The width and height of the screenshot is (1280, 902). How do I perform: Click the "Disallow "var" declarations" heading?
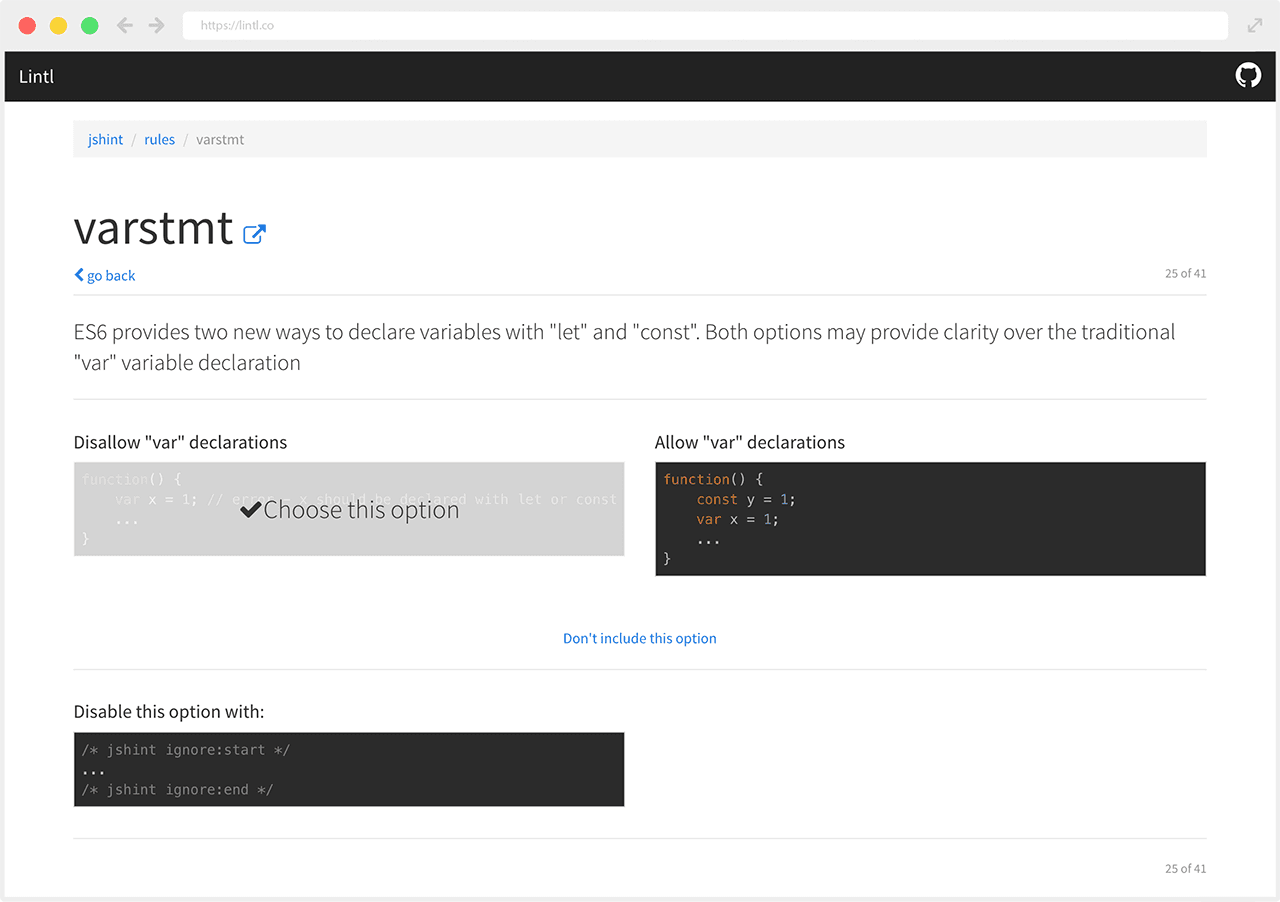180,442
